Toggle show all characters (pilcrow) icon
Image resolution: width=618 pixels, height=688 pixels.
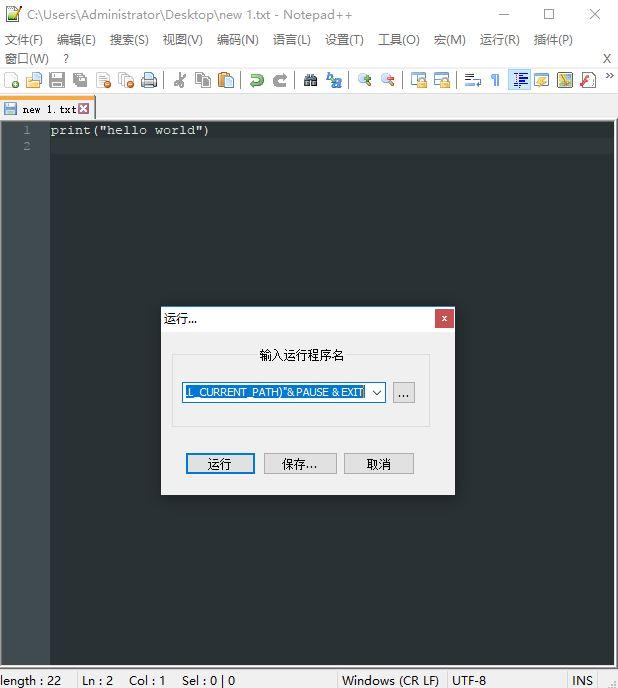point(496,80)
